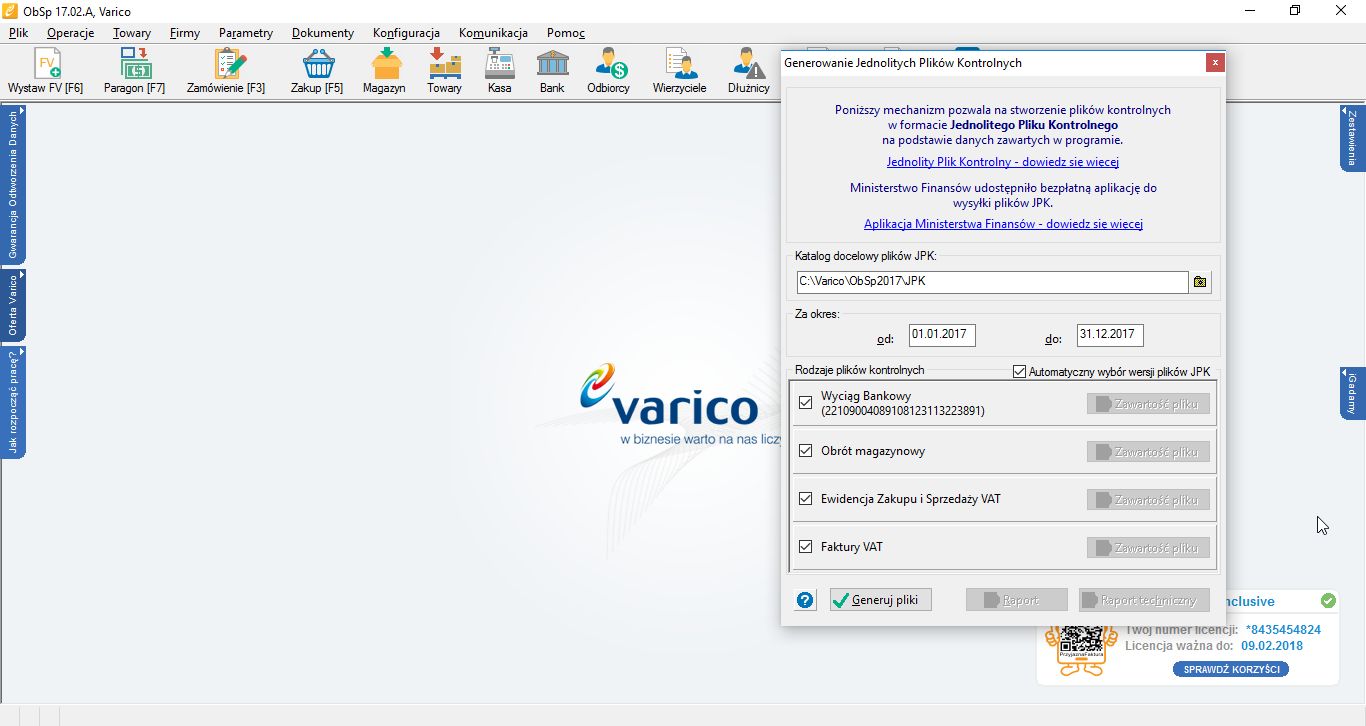The width and height of the screenshot is (1366, 726).
Task: Open Paragon [F7] receipt tool
Action: [134, 72]
